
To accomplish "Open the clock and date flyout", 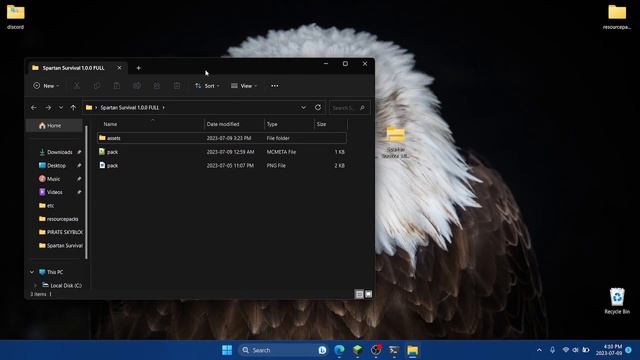I will 609,350.
